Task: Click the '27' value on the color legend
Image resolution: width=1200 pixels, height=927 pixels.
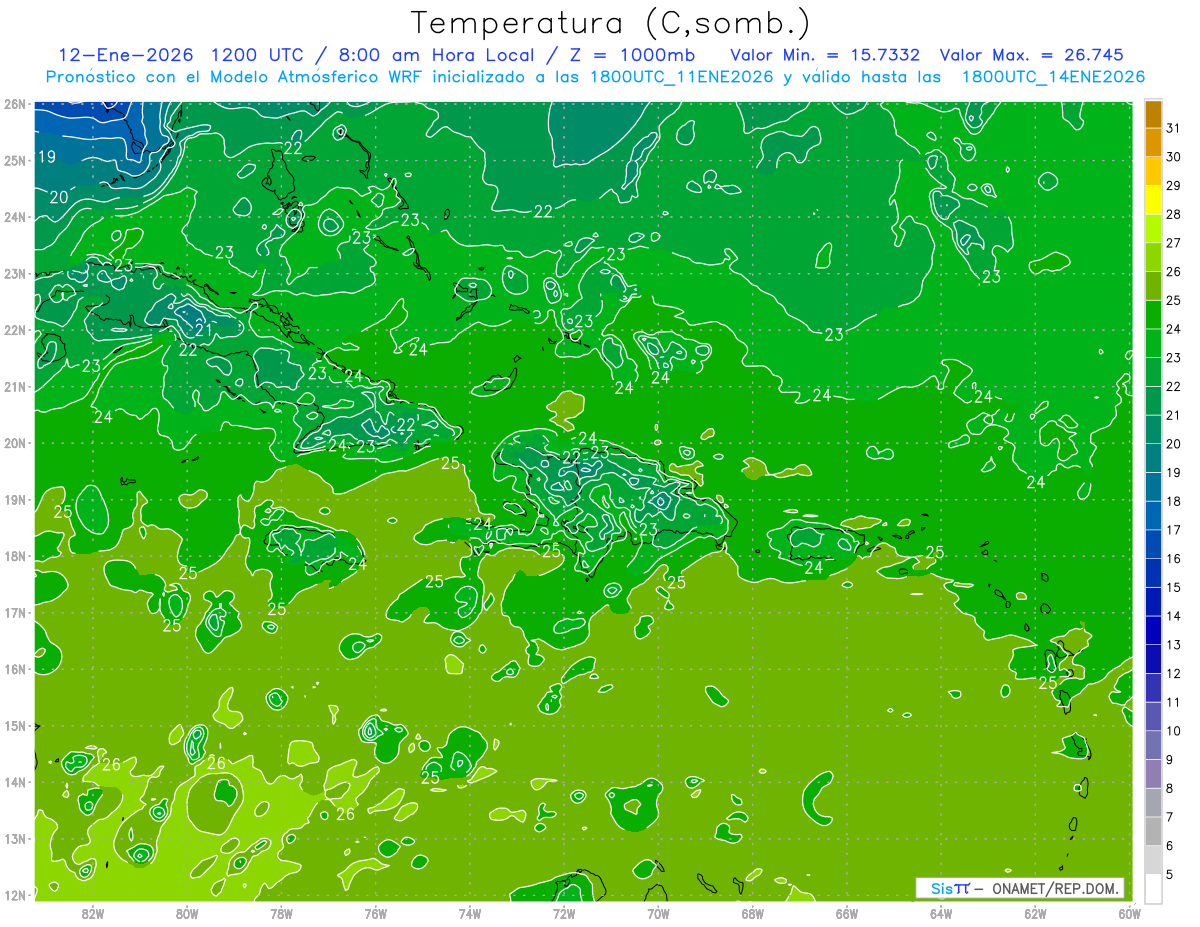Action: (1173, 243)
